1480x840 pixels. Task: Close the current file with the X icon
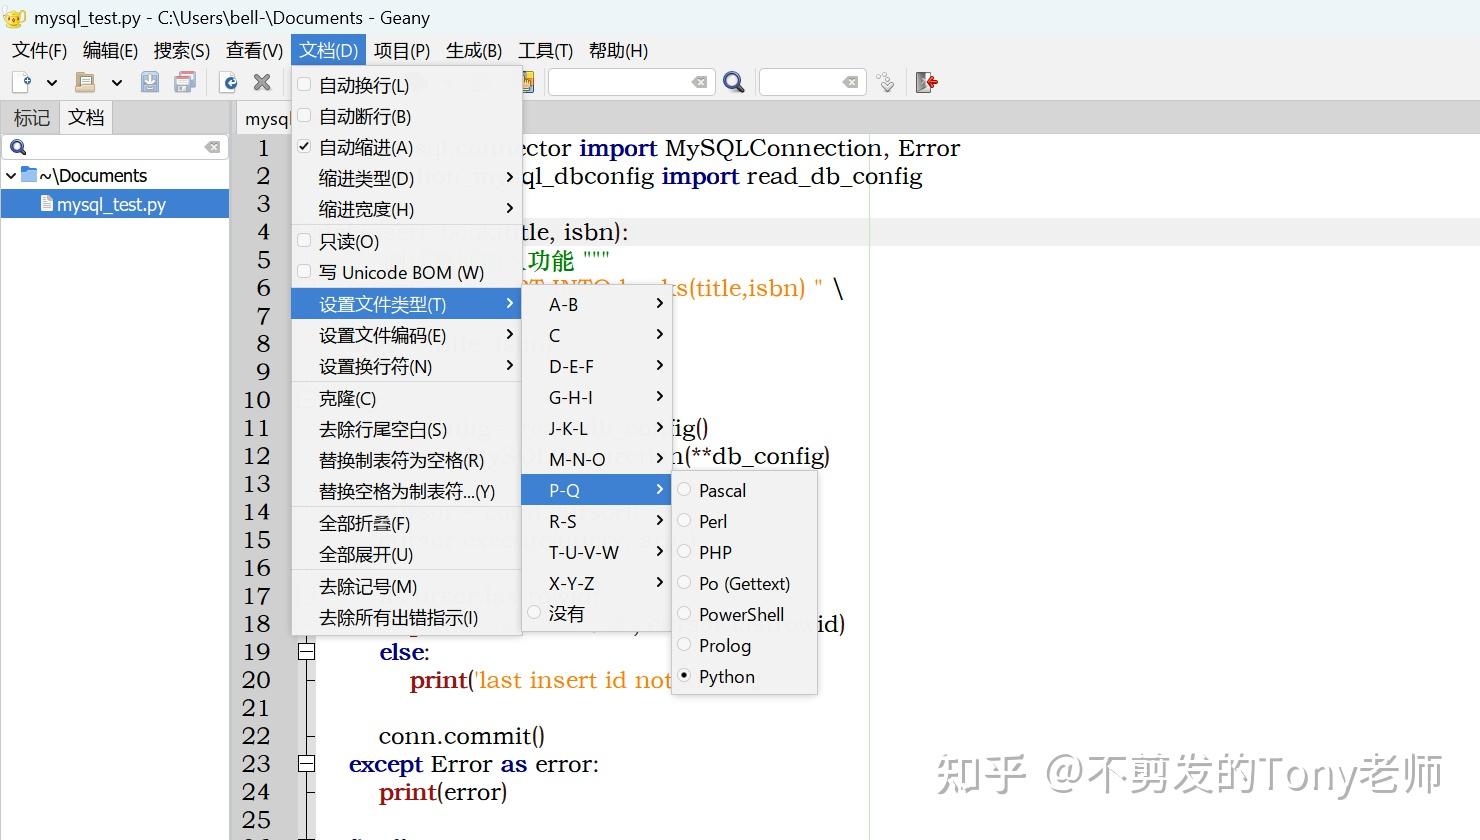[x=262, y=82]
